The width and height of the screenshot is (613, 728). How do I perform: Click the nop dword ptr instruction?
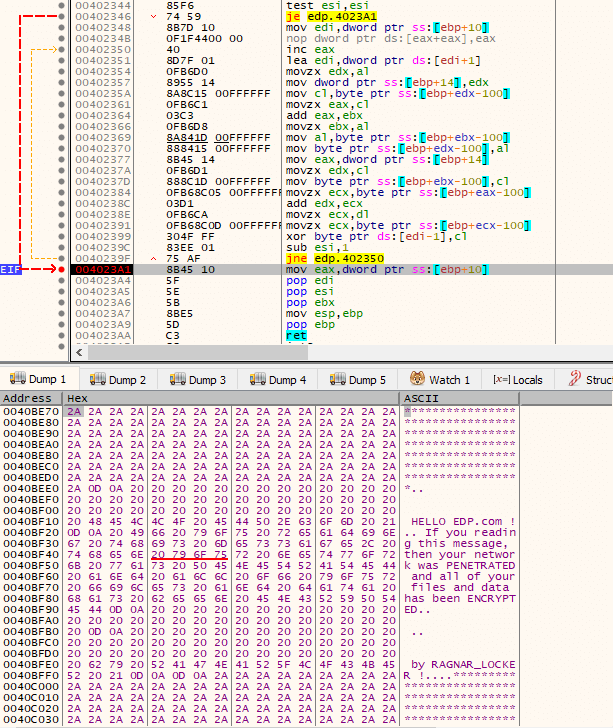391,38
